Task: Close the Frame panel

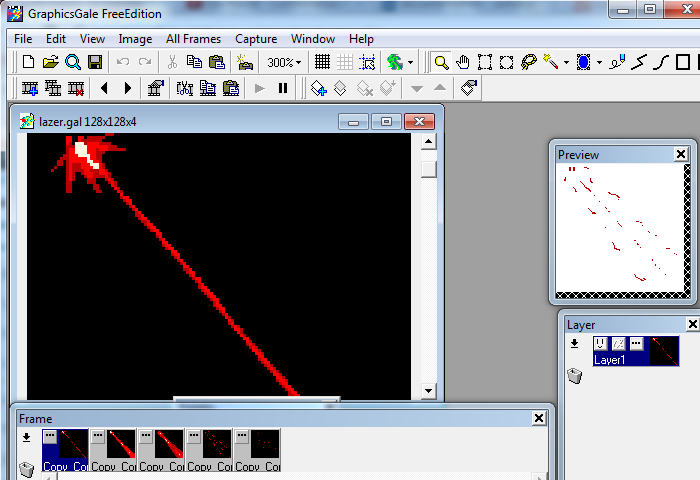Action: point(539,418)
